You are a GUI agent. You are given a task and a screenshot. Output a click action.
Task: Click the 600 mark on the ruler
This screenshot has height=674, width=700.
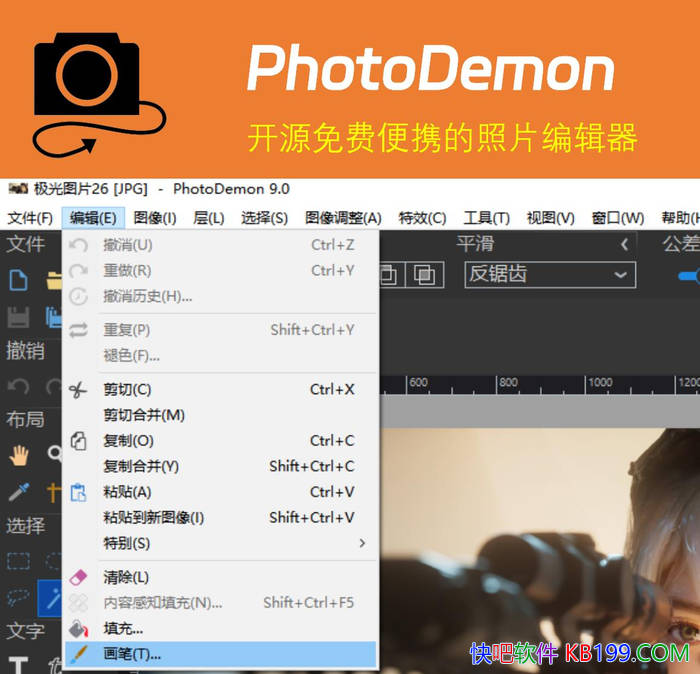tap(418, 383)
